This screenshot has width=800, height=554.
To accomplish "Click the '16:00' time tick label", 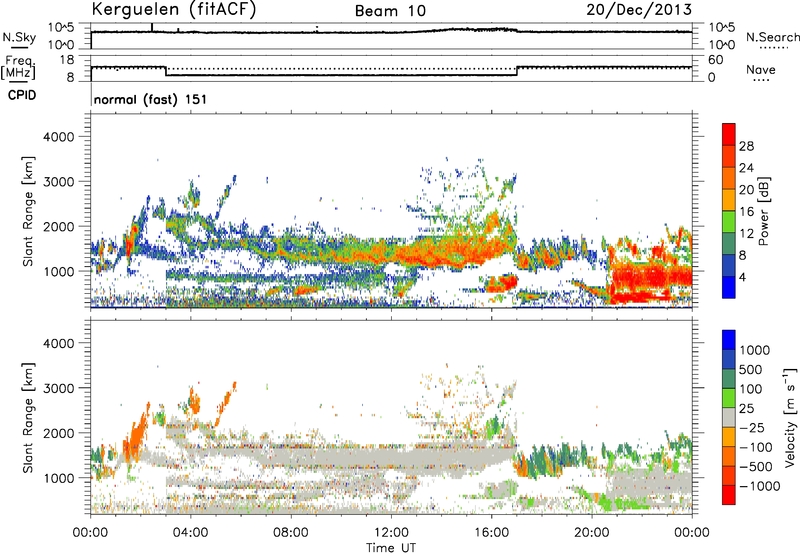I will (492, 533).
